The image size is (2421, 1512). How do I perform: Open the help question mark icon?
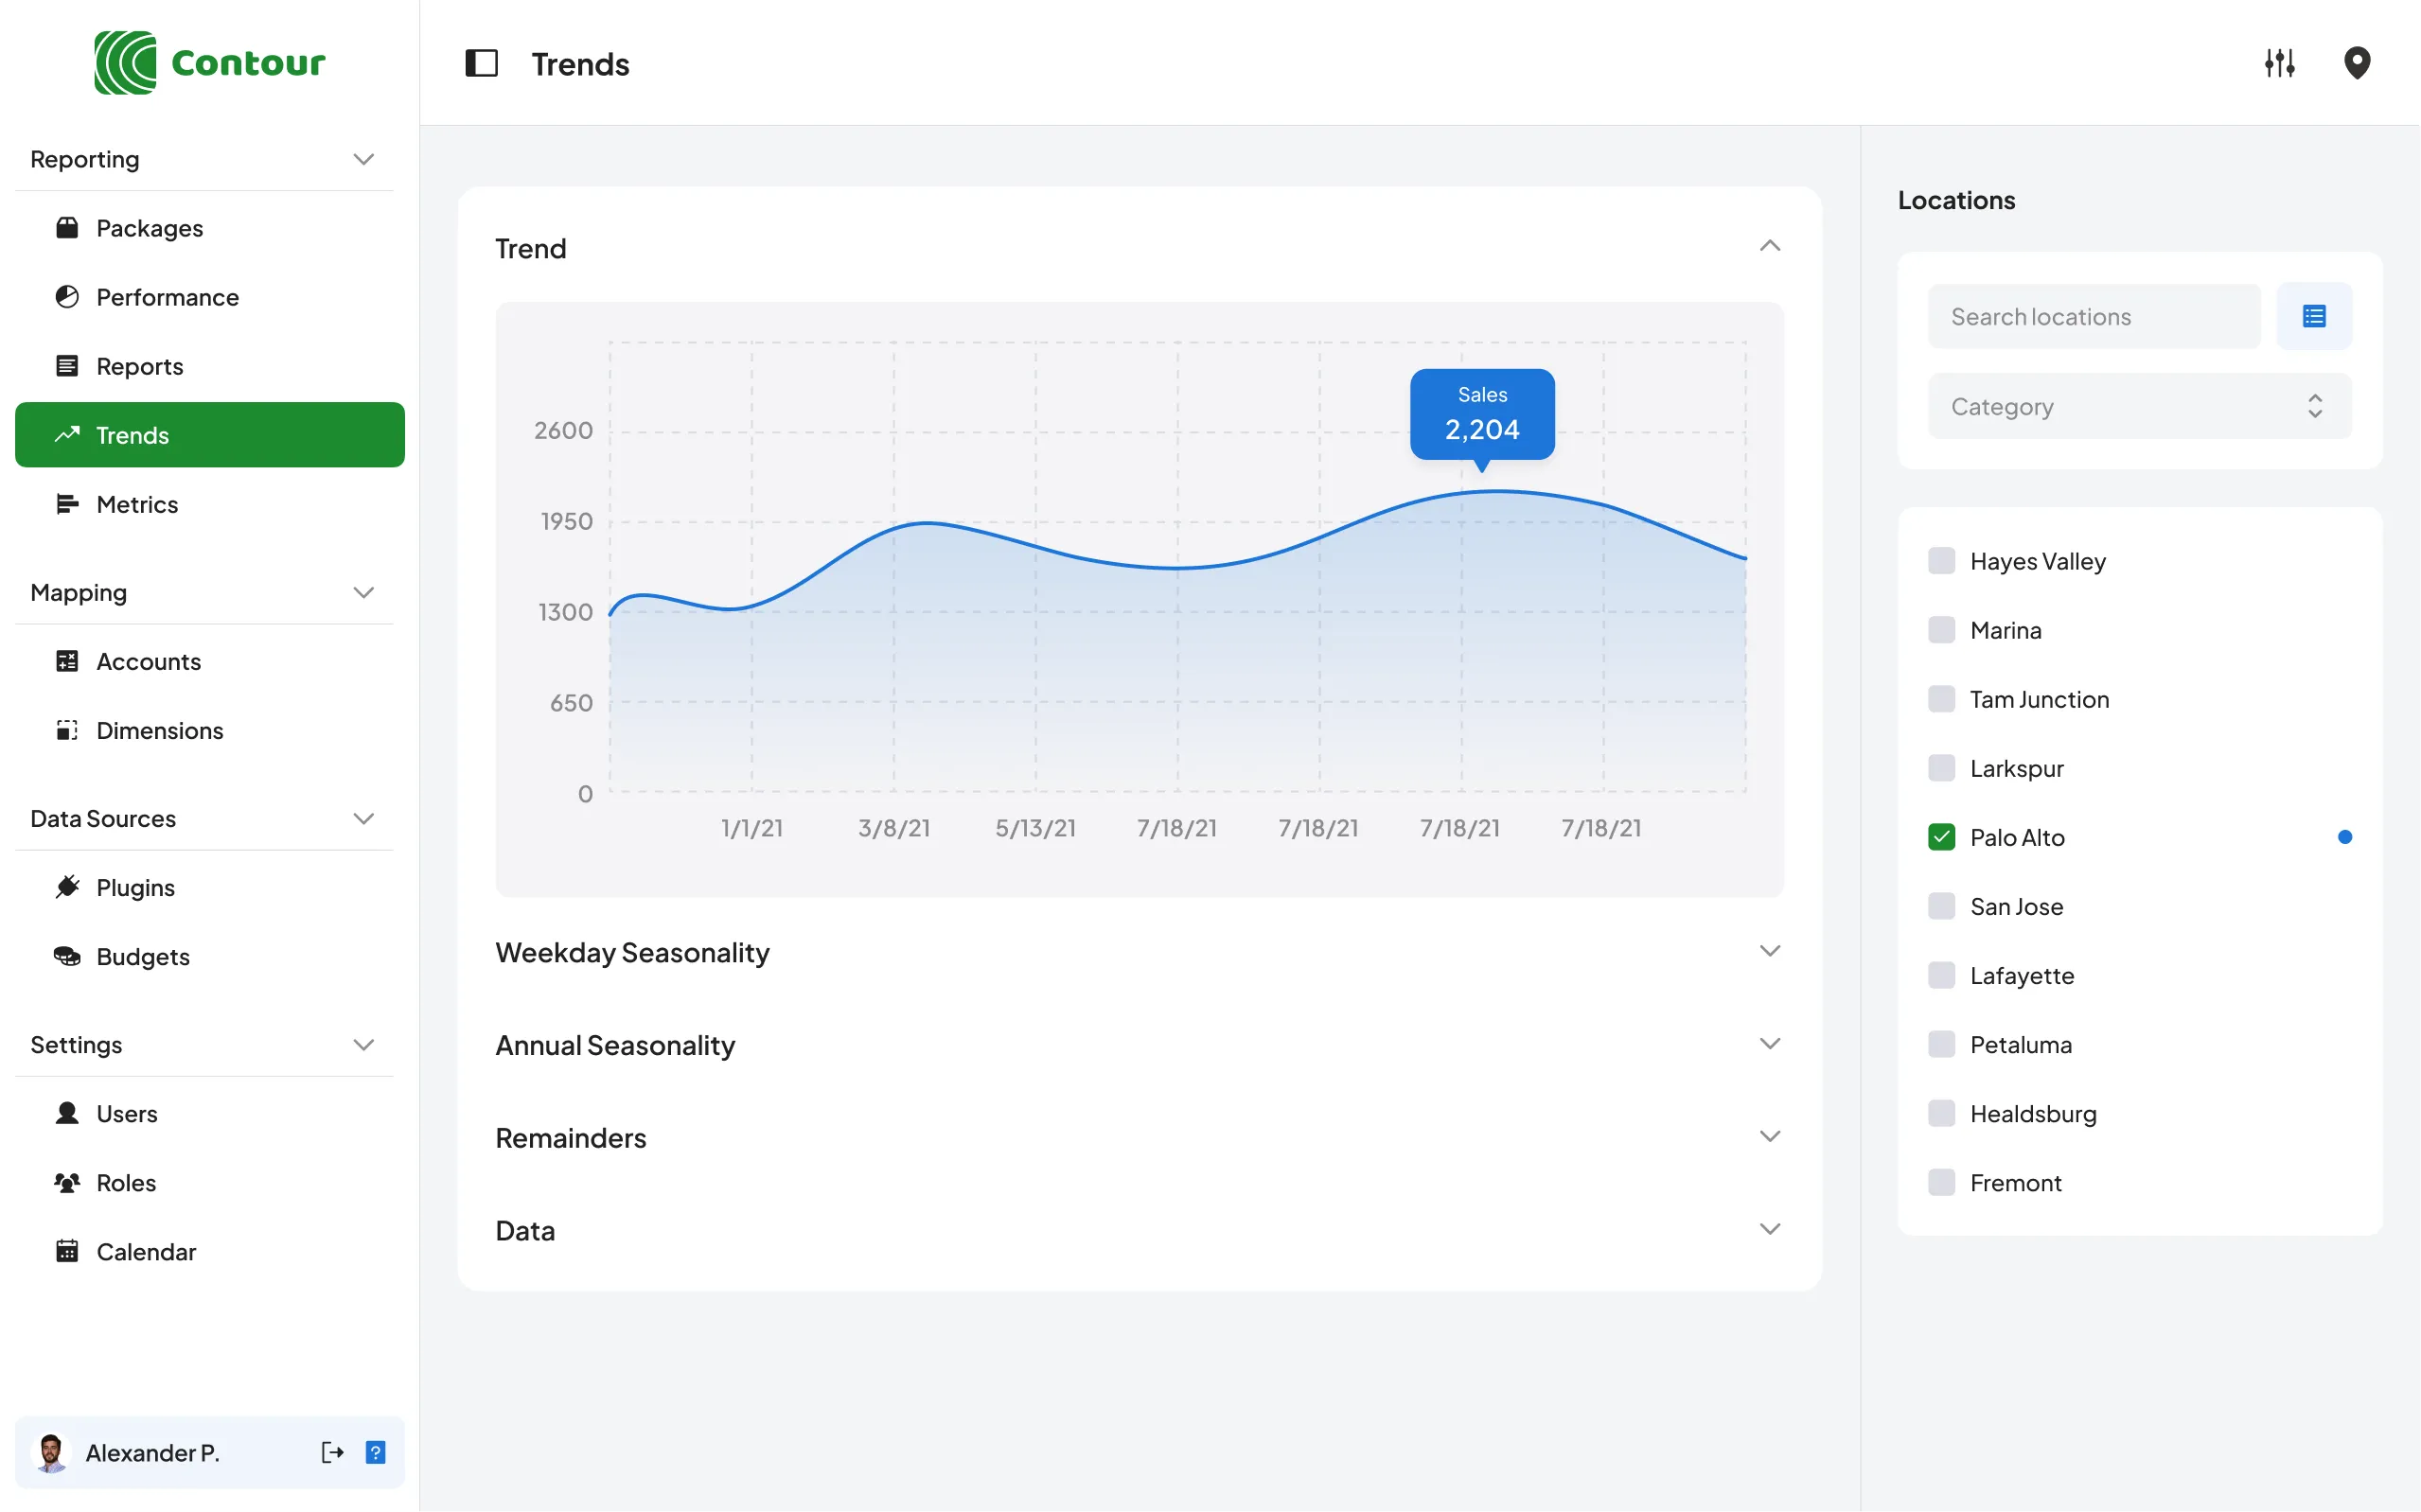pos(375,1452)
